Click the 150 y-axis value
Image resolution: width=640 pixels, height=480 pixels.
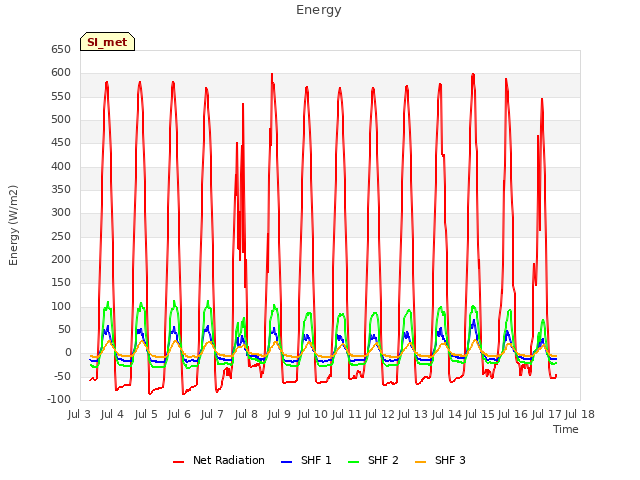[x=61, y=283]
